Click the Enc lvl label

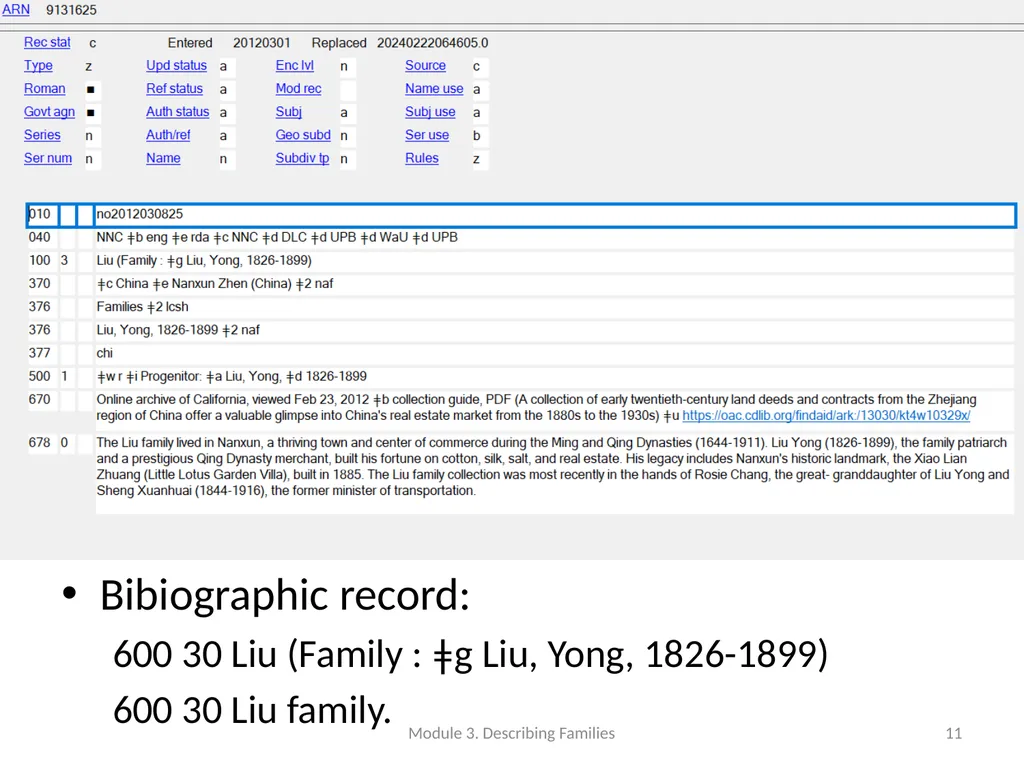pos(295,66)
